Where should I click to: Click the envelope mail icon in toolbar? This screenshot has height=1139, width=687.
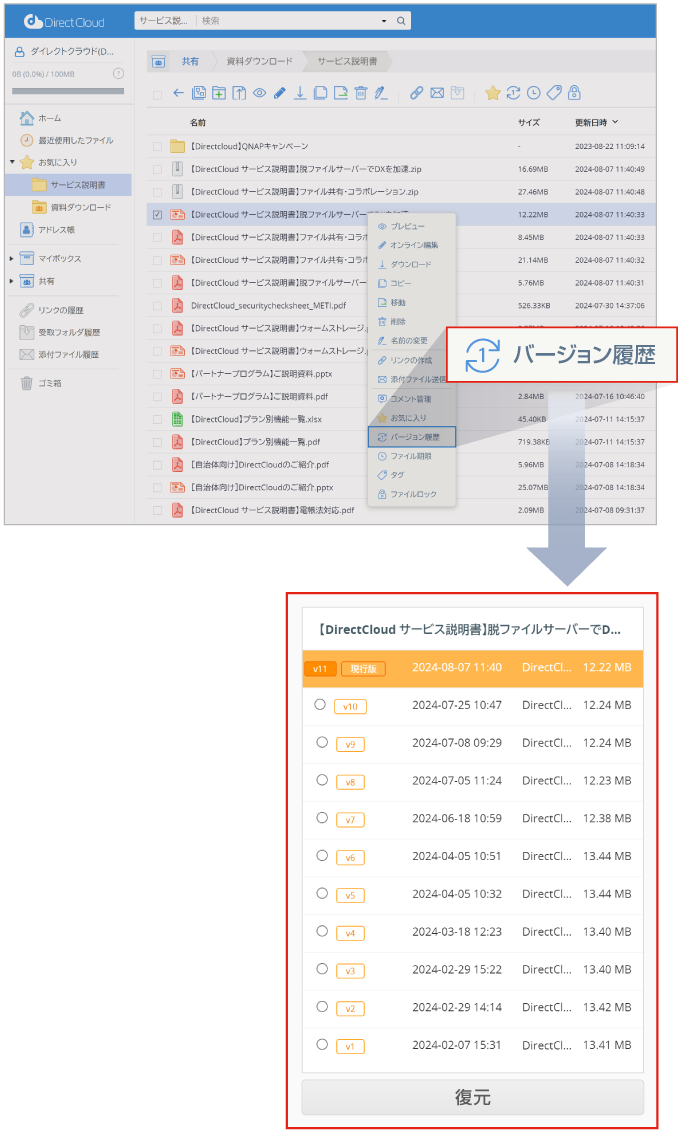(x=436, y=93)
